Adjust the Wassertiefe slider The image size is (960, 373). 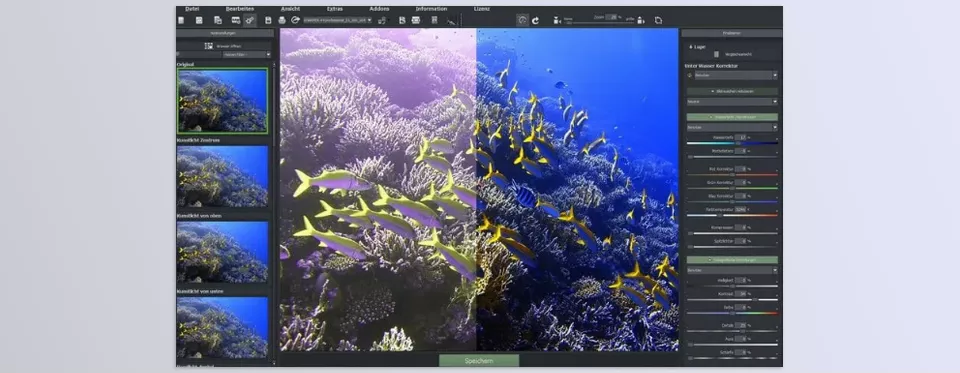(732, 143)
